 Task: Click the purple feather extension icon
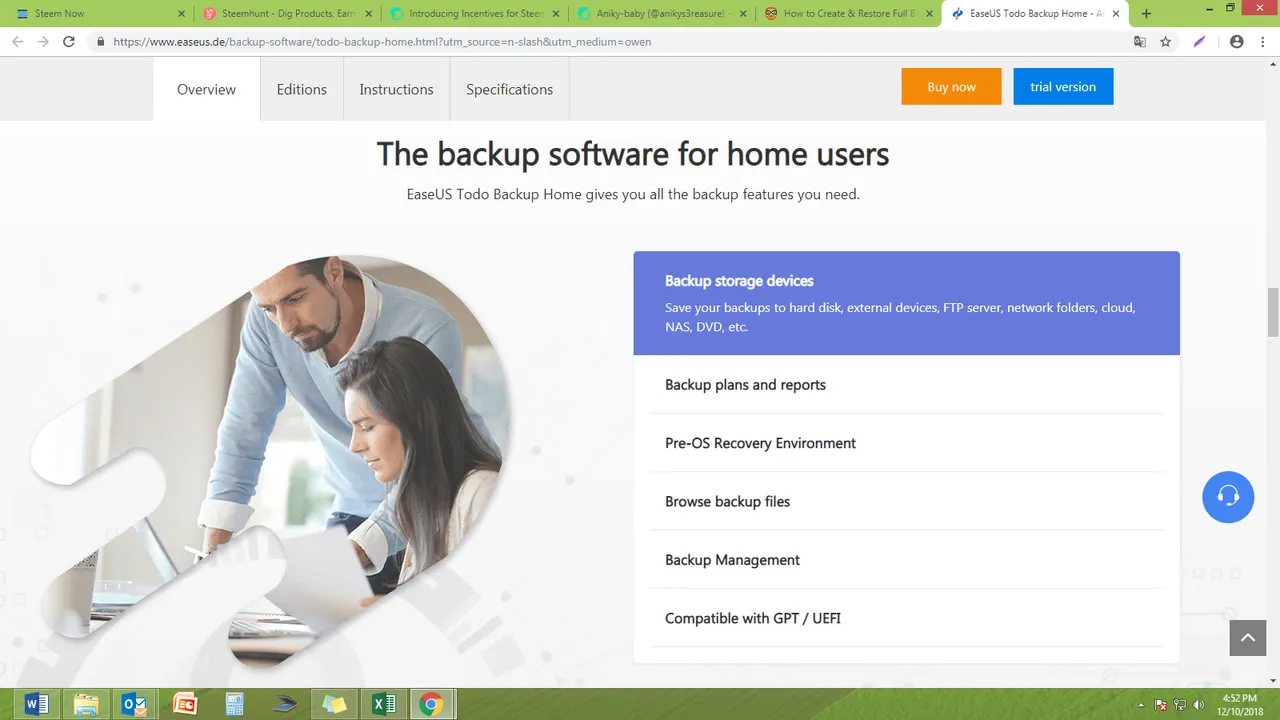[x=1199, y=42]
